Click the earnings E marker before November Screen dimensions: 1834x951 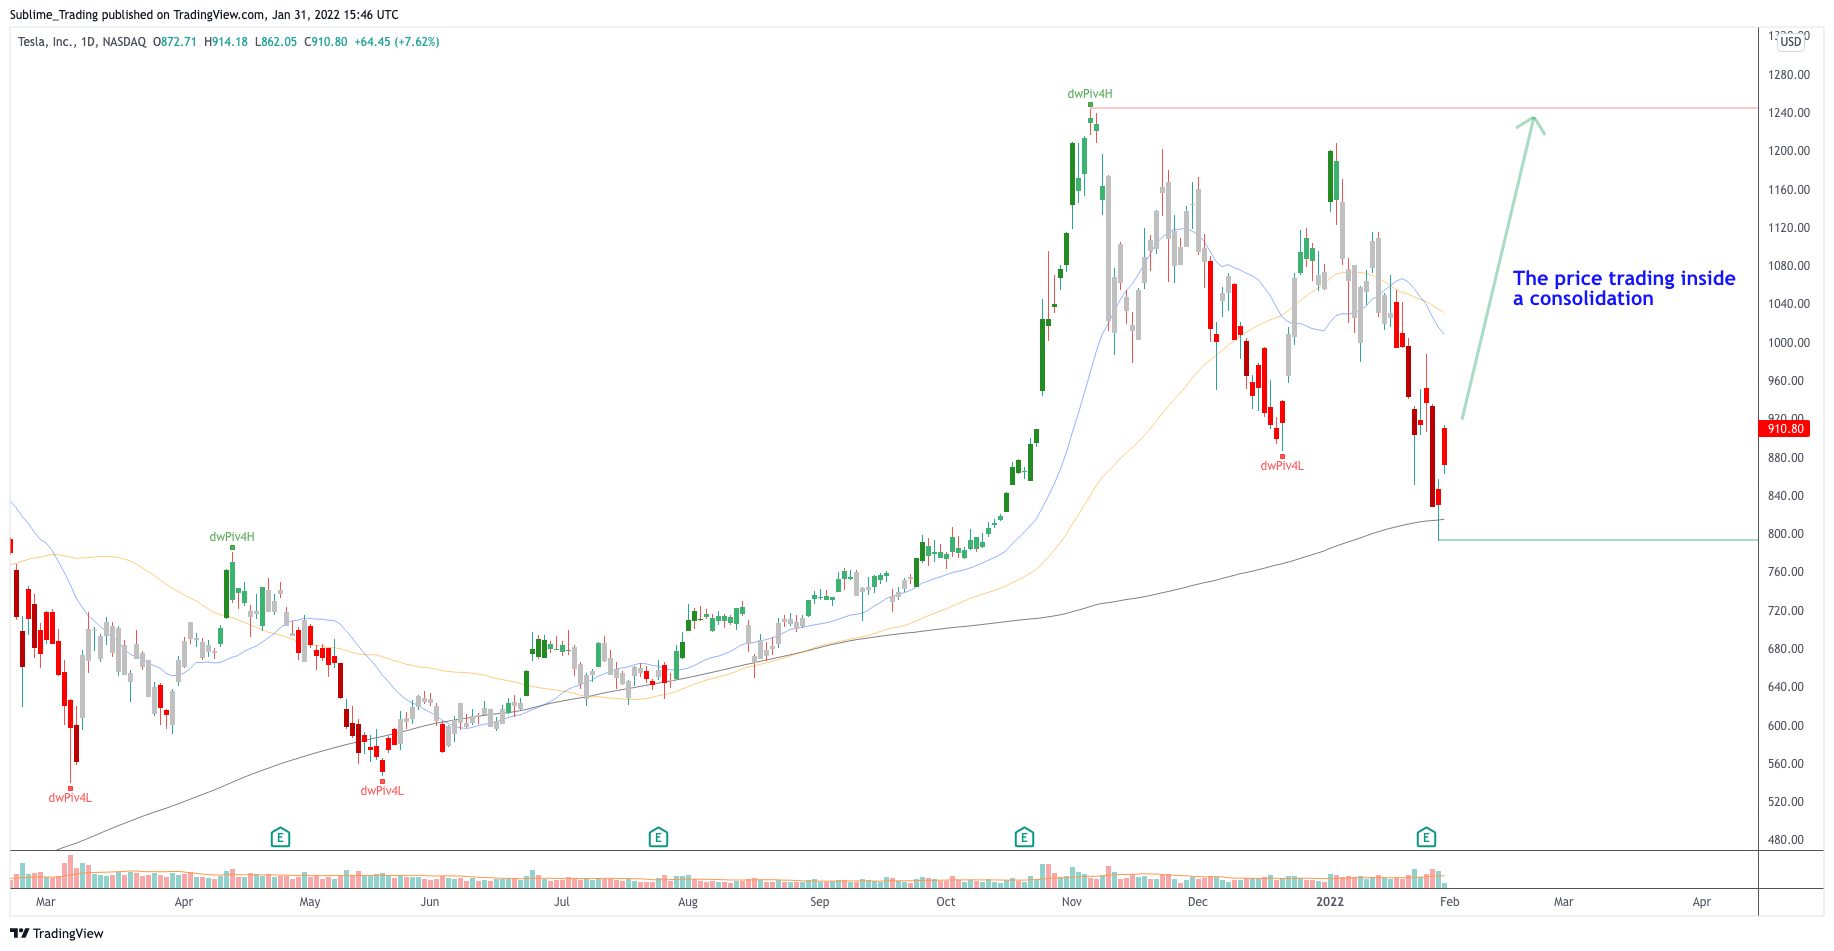pos(1024,837)
